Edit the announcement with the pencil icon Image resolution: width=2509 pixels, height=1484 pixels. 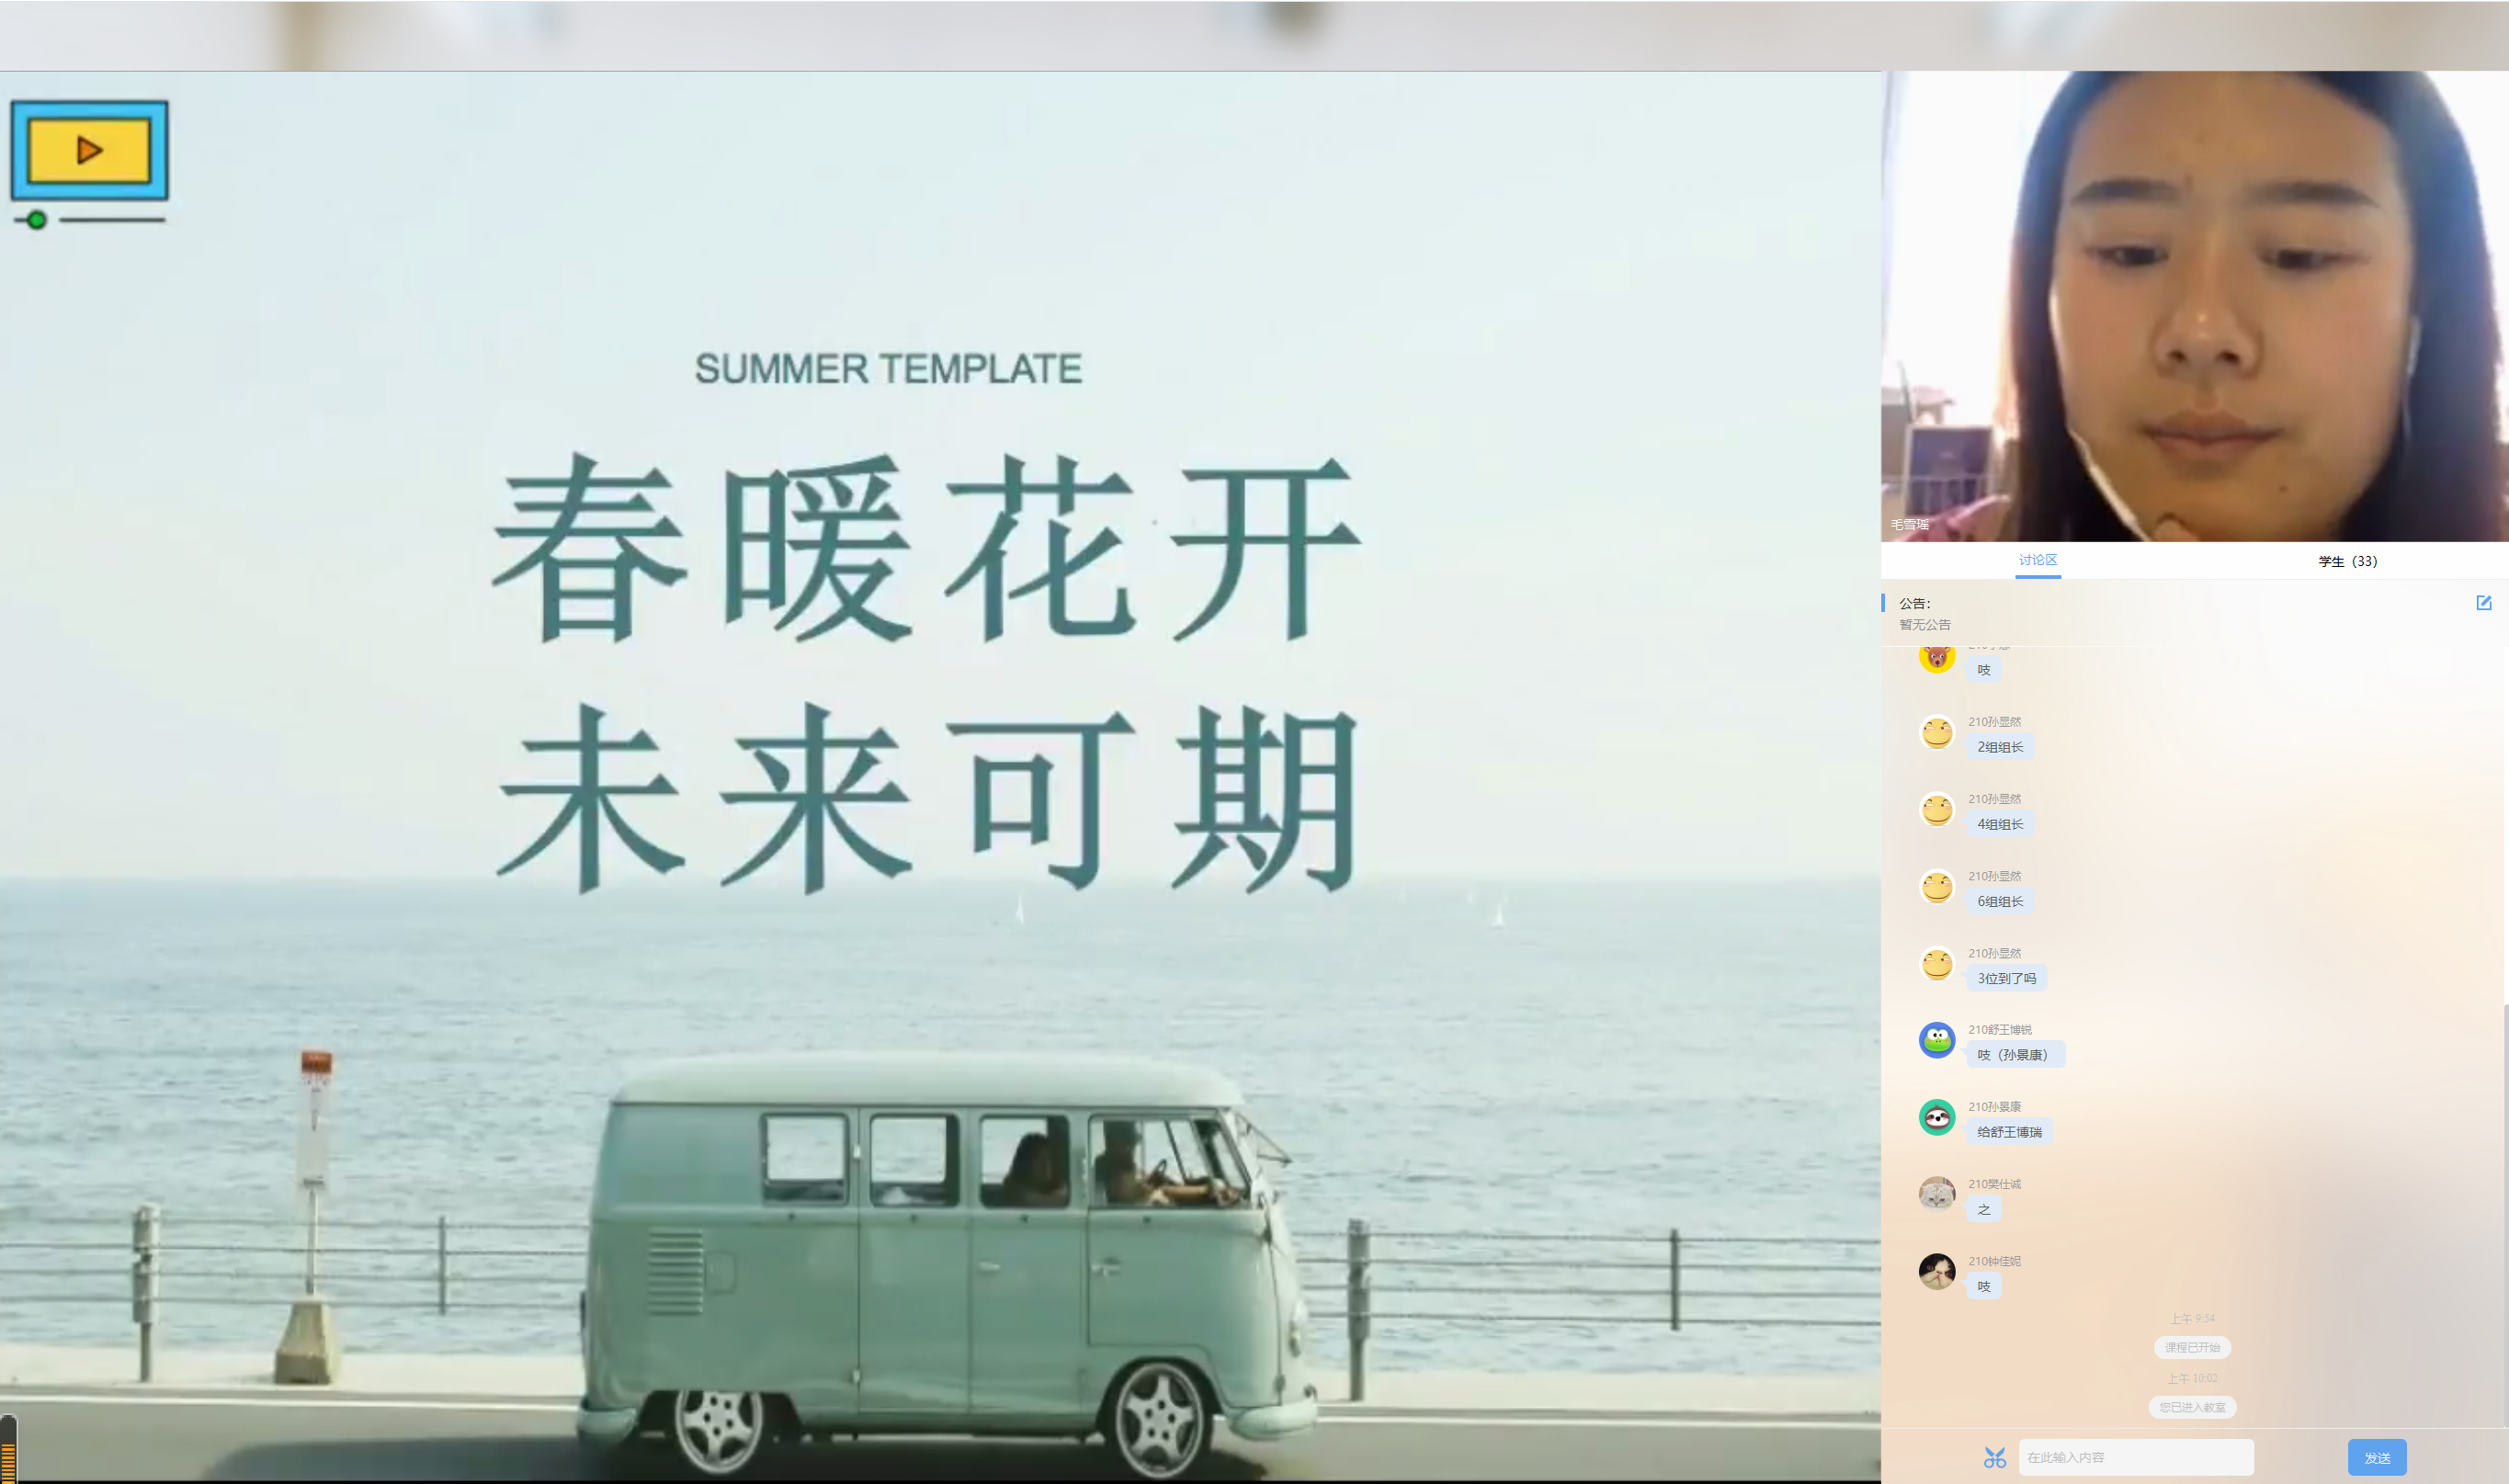(x=2483, y=603)
